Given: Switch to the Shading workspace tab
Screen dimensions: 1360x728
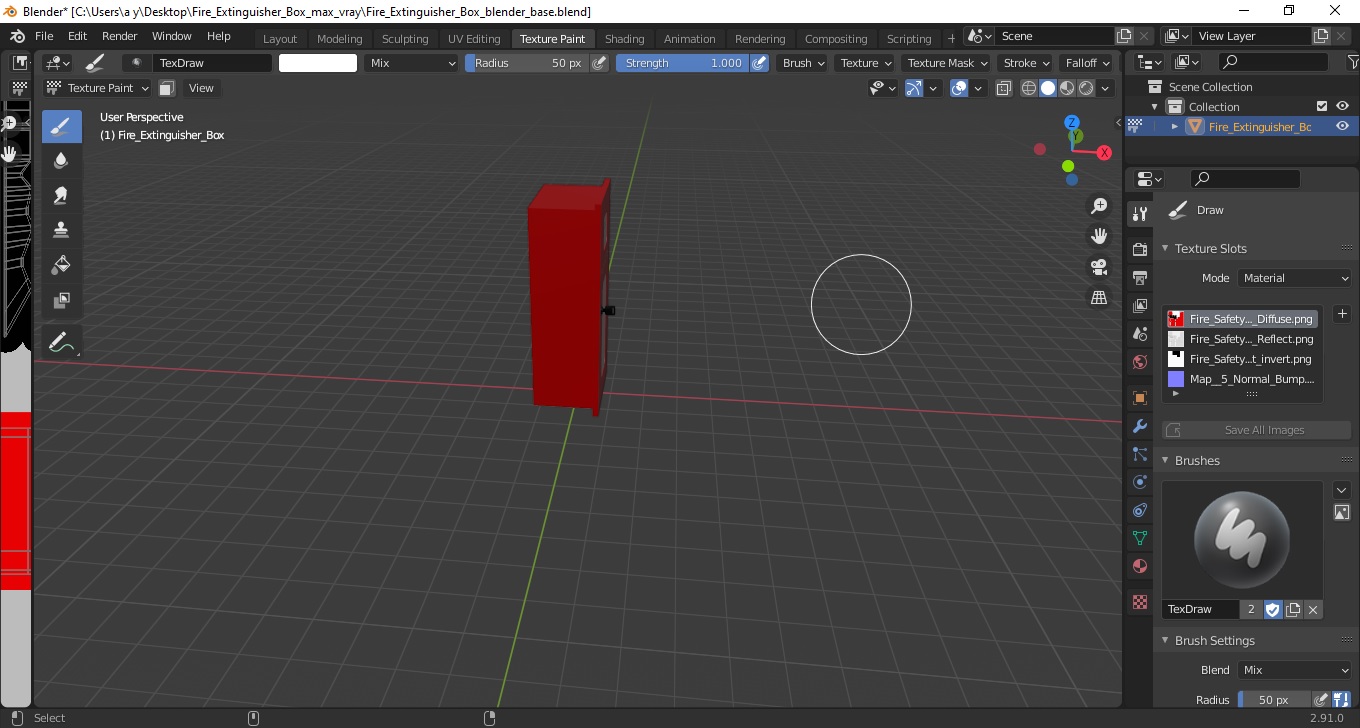Looking at the screenshot, I should (625, 39).
